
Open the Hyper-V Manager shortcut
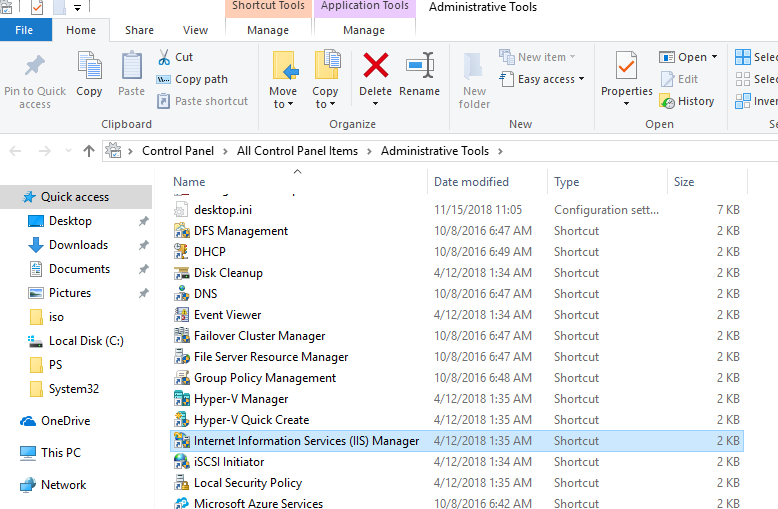pos(241,399)
